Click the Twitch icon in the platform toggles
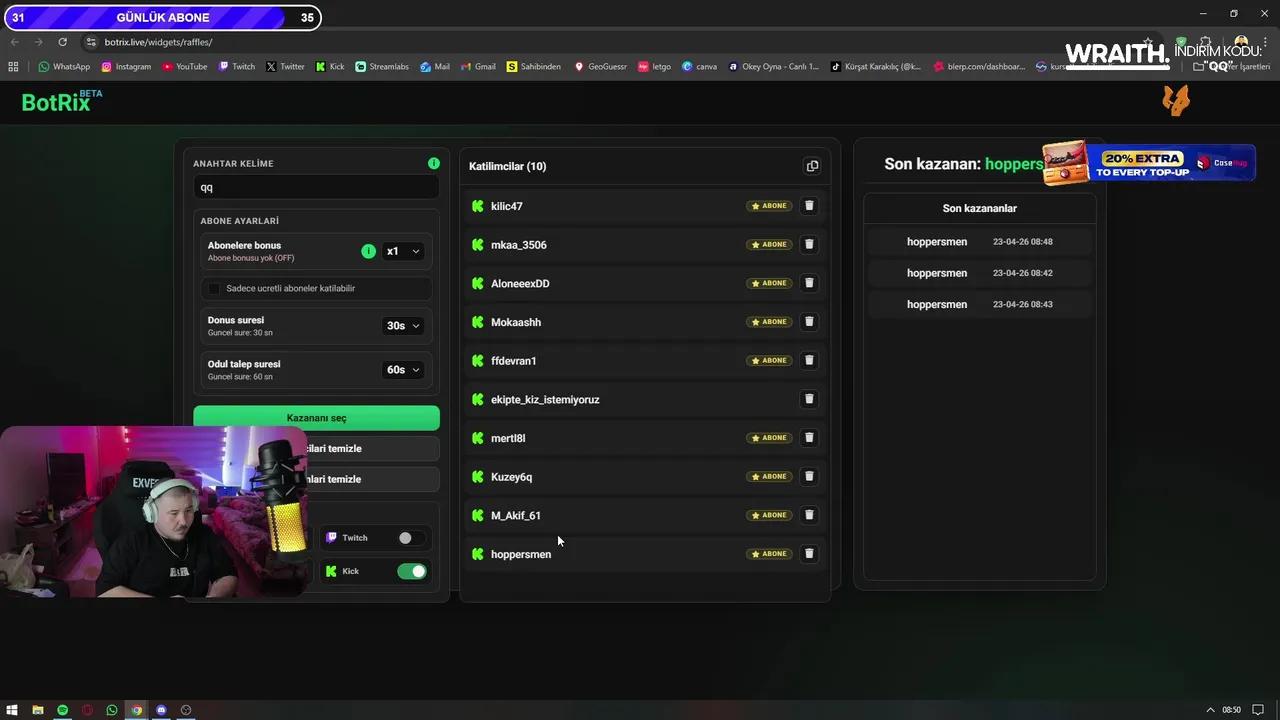 (331, 537)
